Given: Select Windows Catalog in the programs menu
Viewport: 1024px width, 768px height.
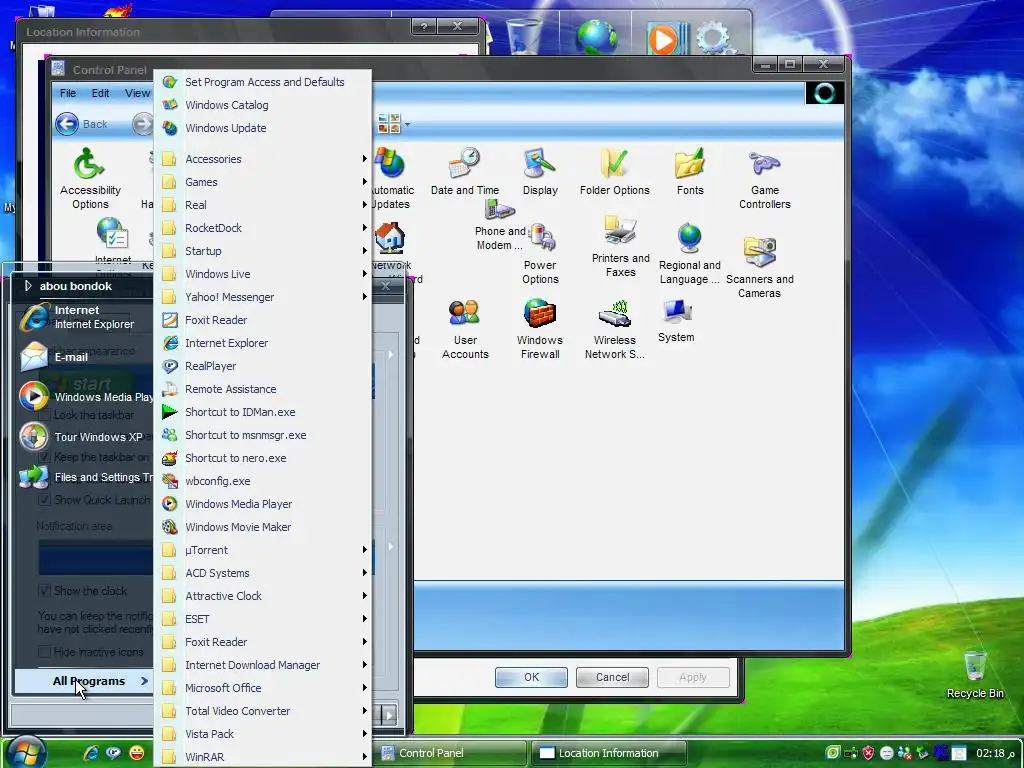Looking at the screenshot, I should click(263, 104).
